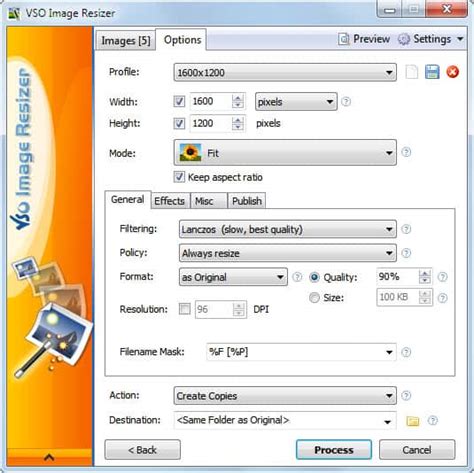Click the Process button

[x=334, y=450]
